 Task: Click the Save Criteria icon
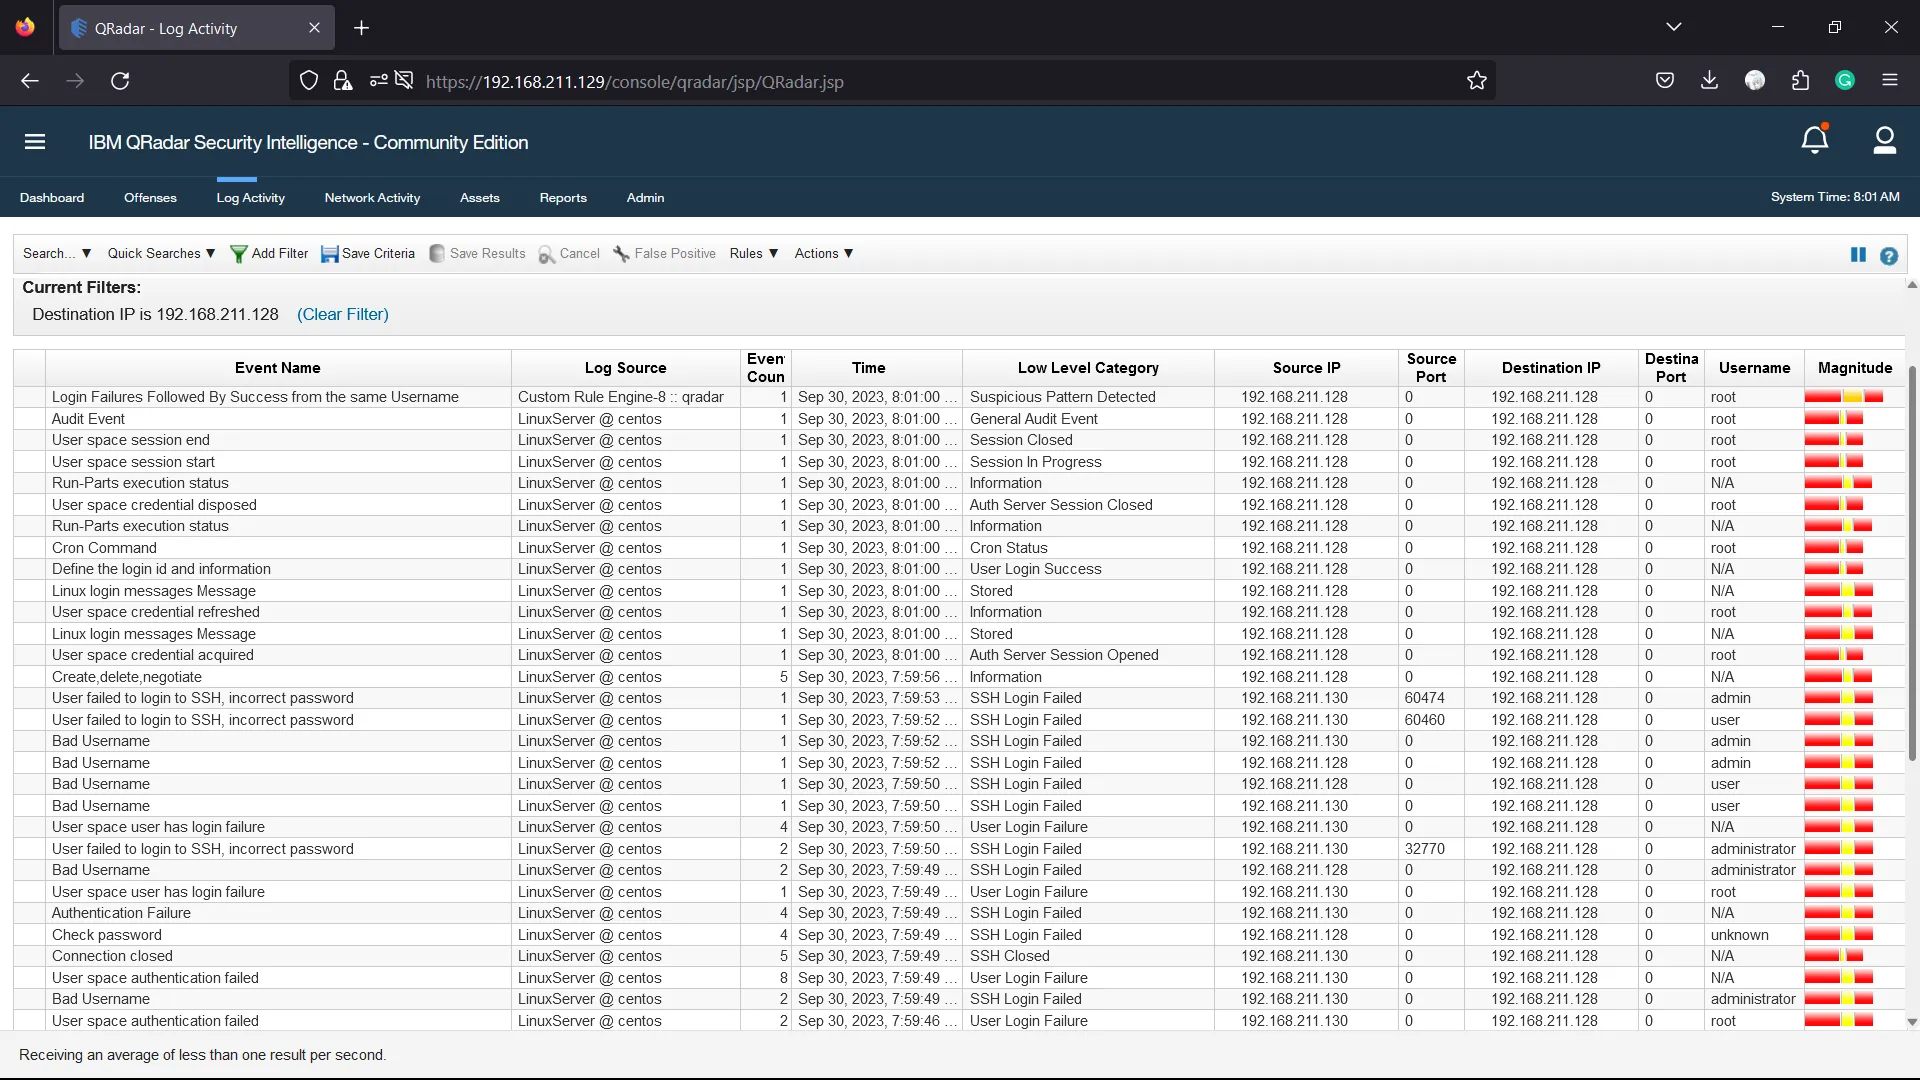pos(327,252)
